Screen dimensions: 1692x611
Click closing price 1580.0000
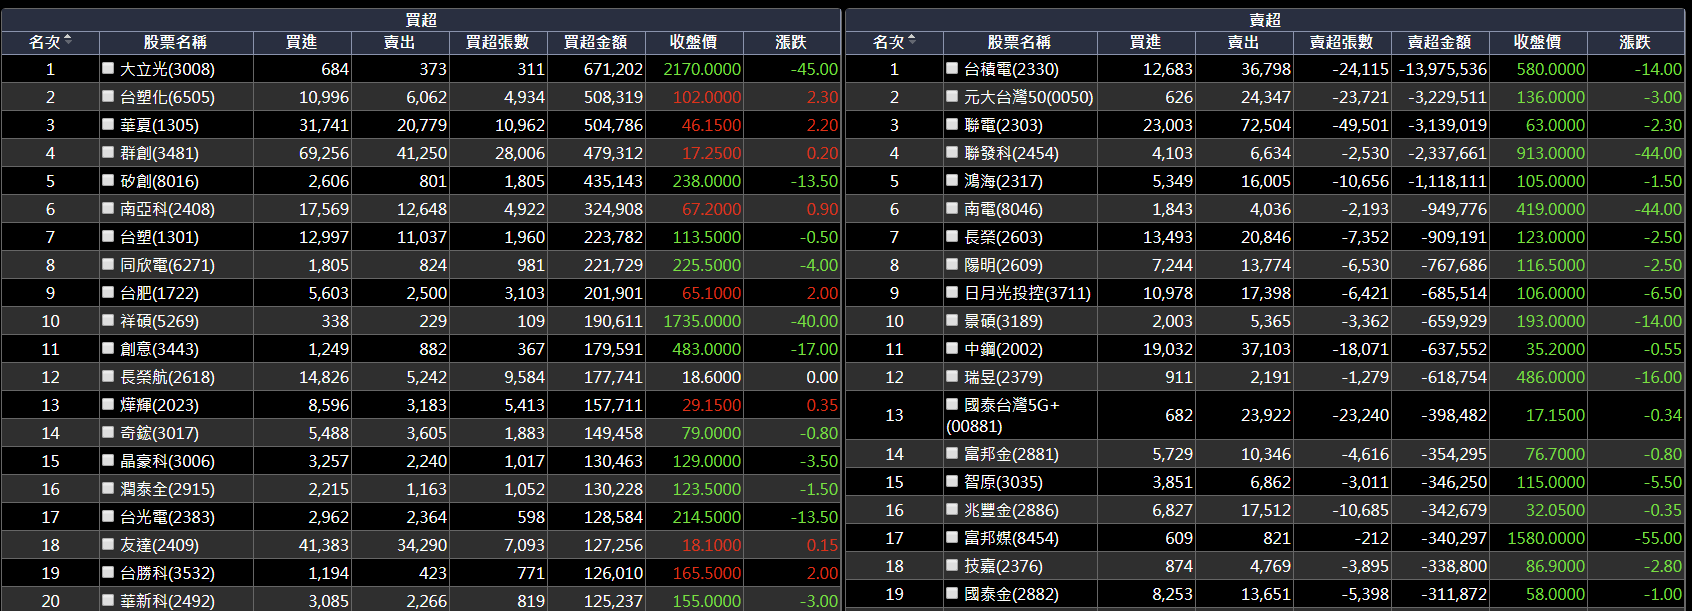pos(1546,538)
